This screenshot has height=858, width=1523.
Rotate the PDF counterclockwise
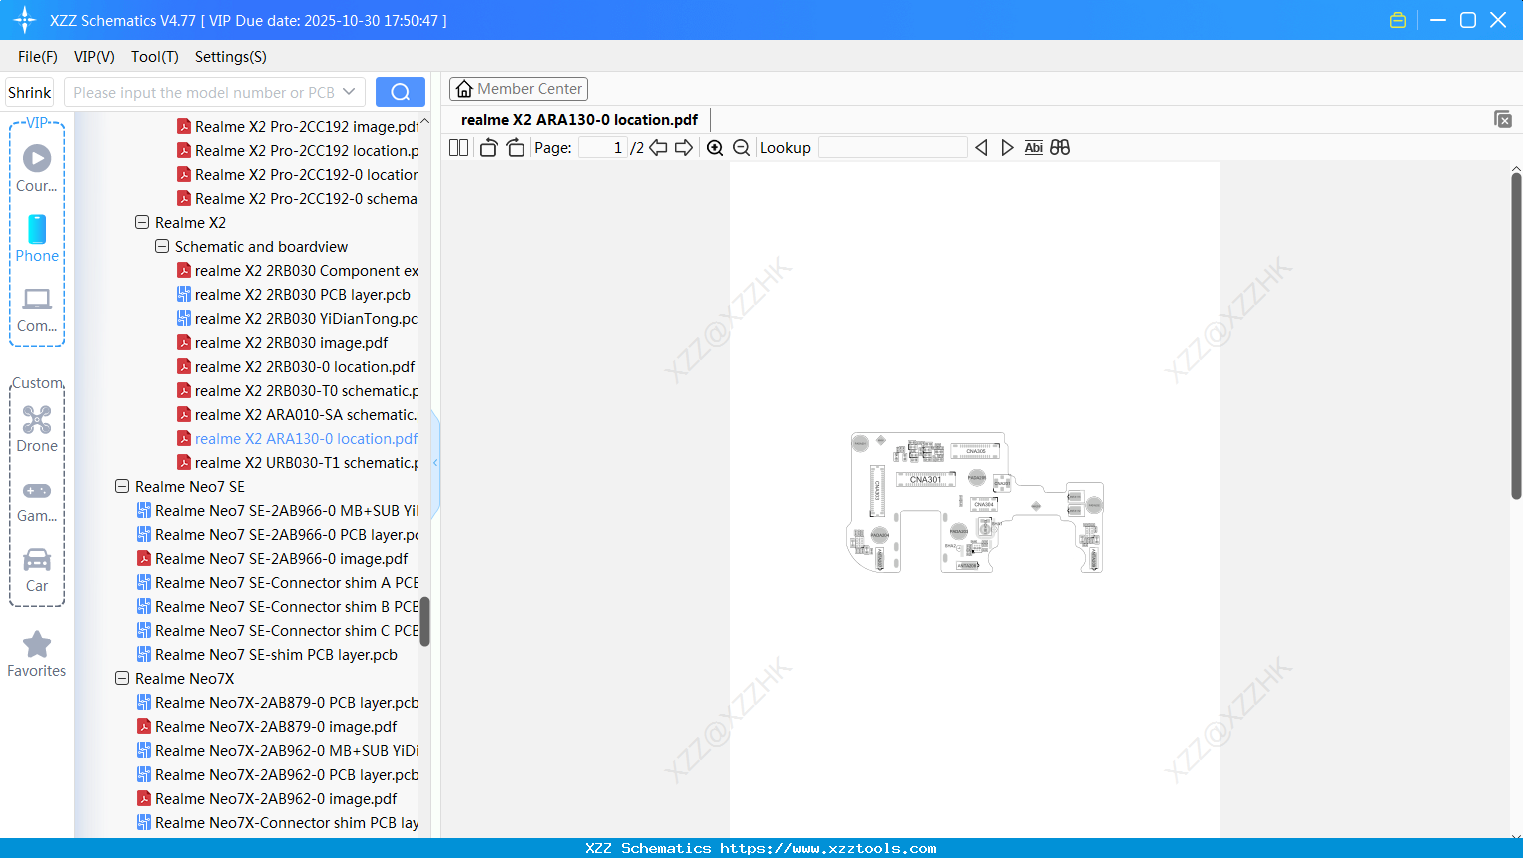[x=488, y=148]
